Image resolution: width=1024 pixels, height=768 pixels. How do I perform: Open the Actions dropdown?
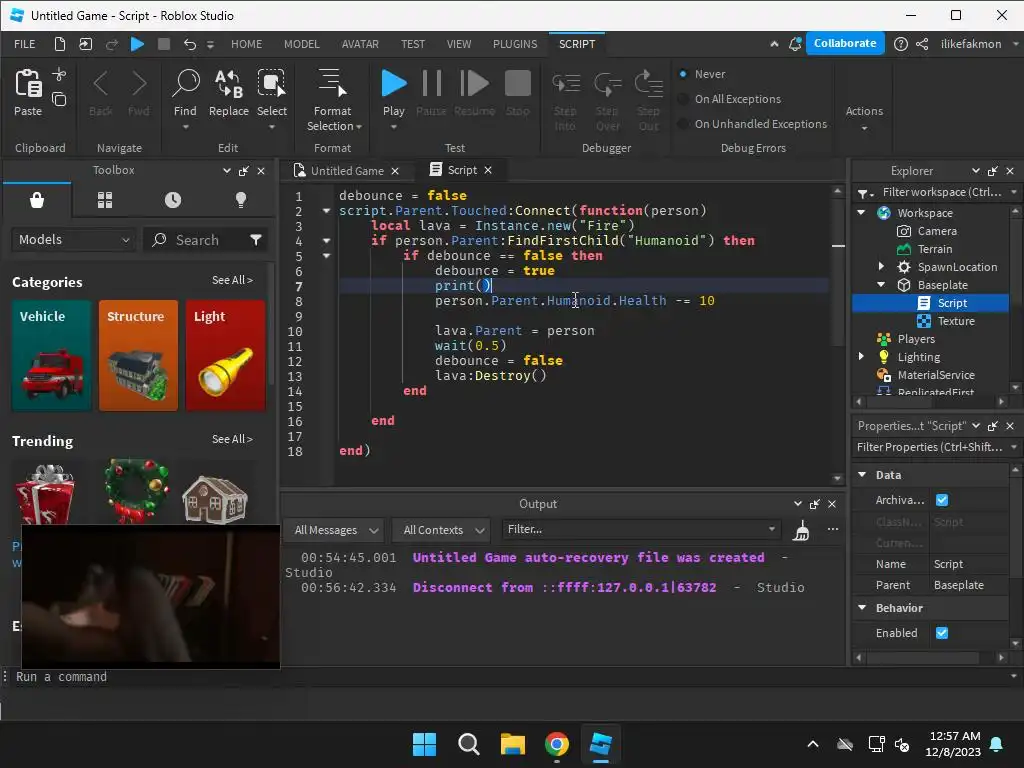(864, 118)
